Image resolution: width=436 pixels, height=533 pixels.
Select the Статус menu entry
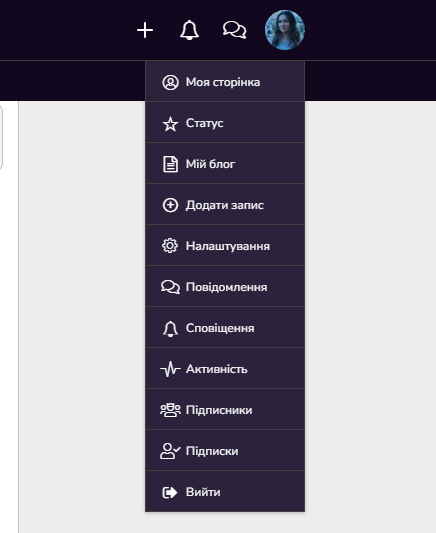[x=225, y=123]
